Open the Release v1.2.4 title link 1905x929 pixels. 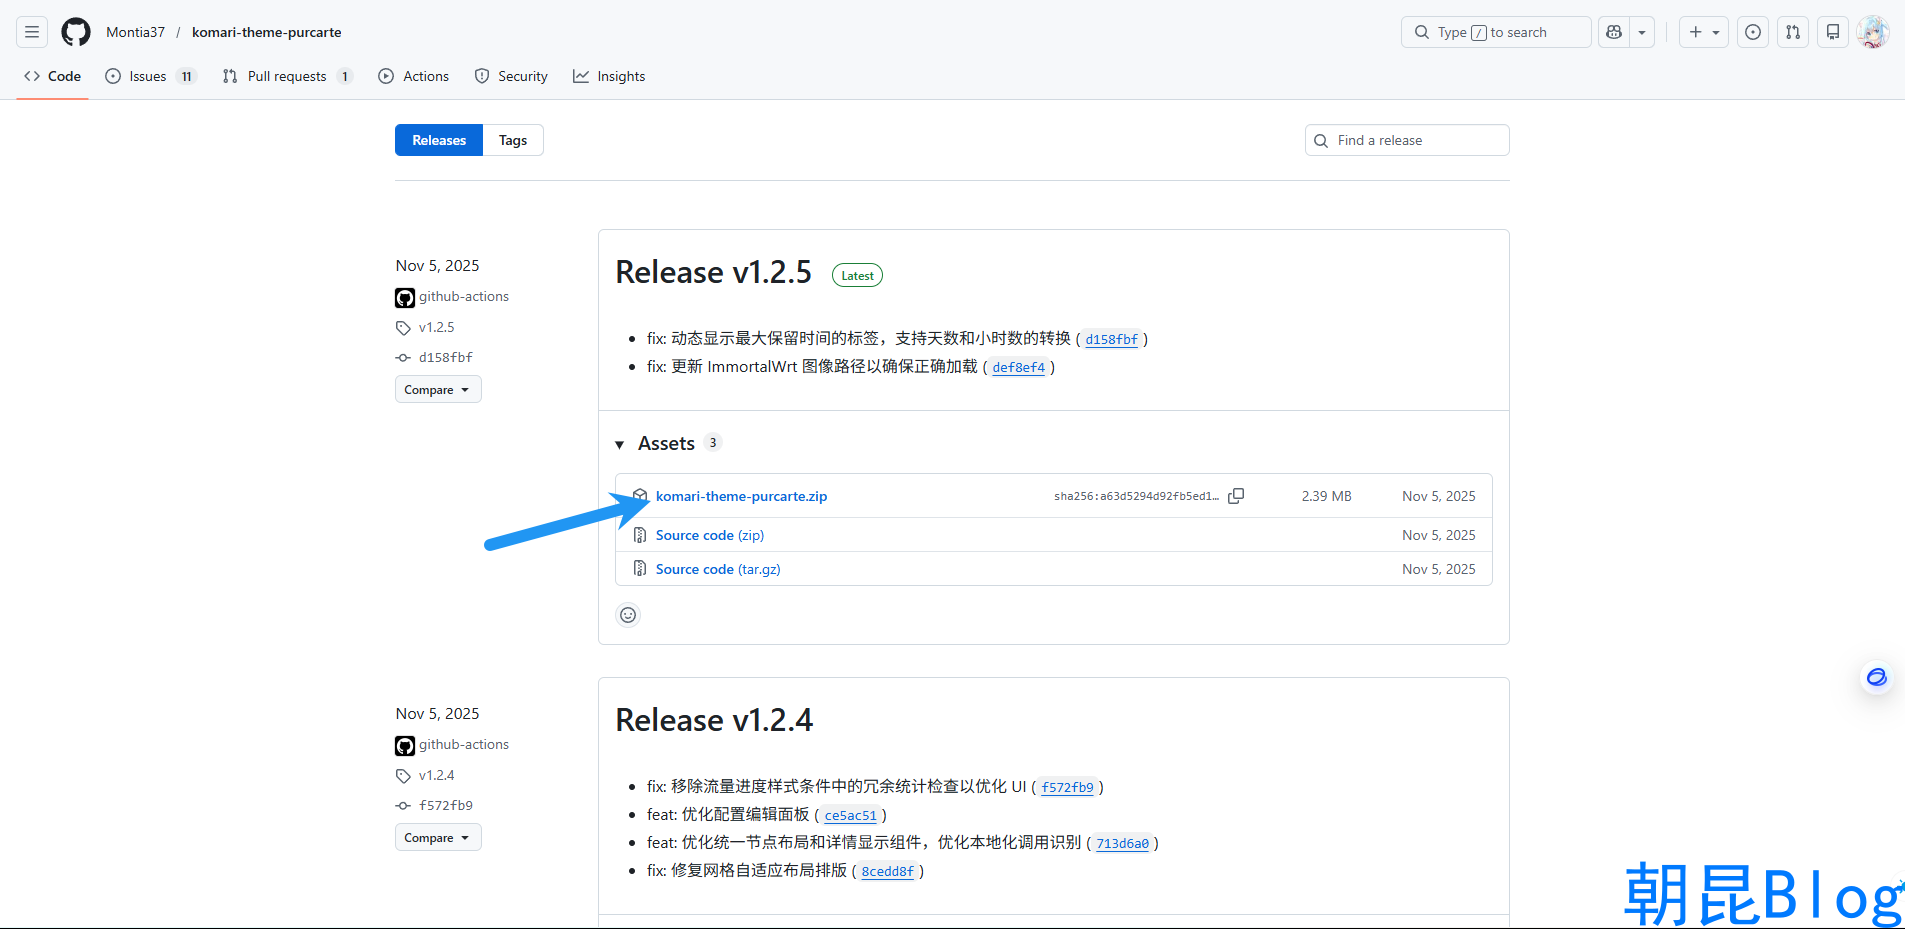click(x=714, y=720)
